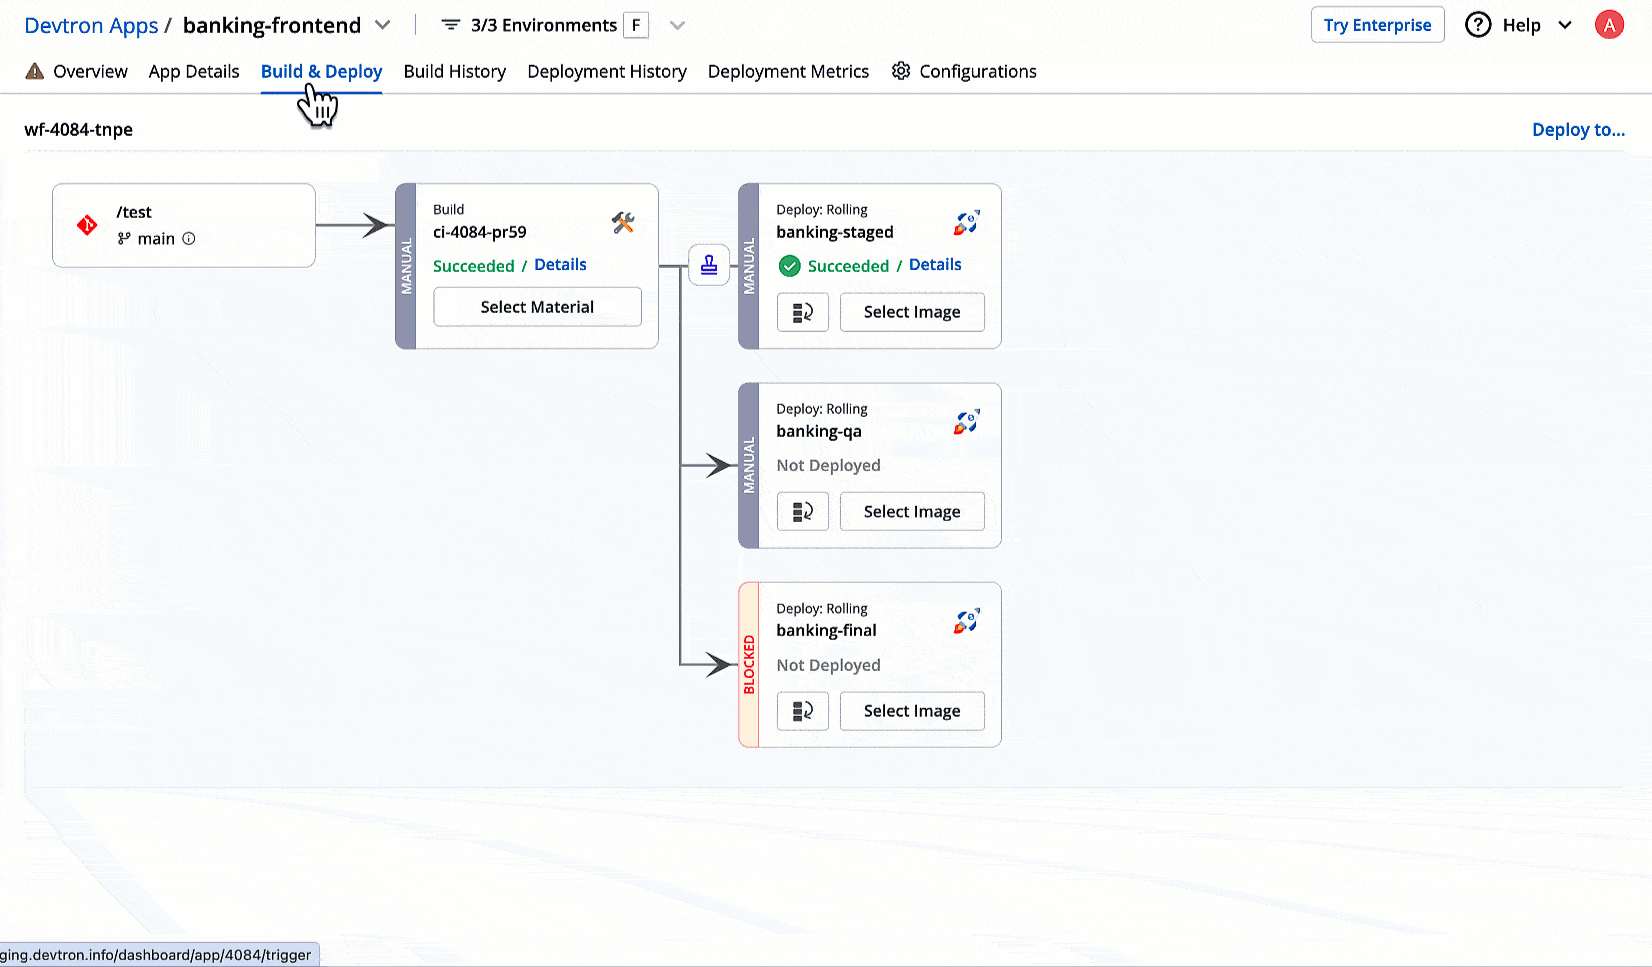Click the Deploy to... link
Viewport: 1652px width, 967px height.
1578,130
